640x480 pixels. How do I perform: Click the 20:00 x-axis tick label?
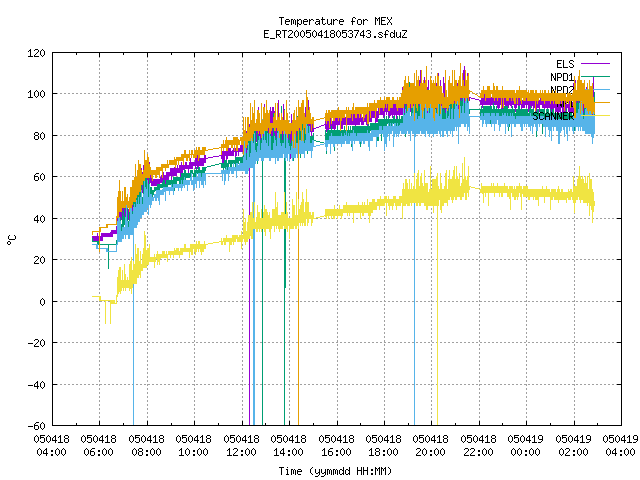[x=431, y=452]
